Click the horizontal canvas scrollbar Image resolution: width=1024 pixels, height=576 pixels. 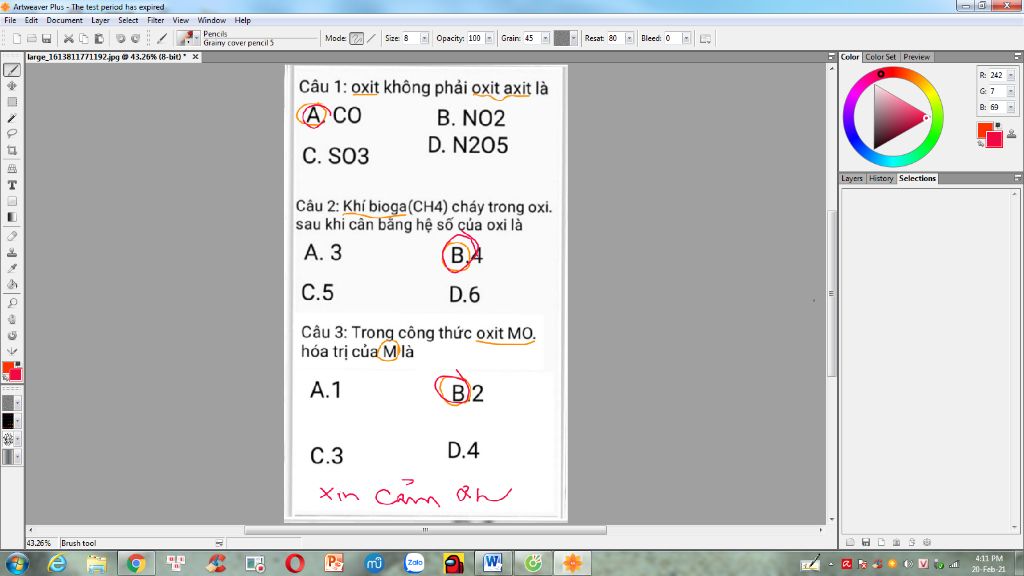point(425,530)
